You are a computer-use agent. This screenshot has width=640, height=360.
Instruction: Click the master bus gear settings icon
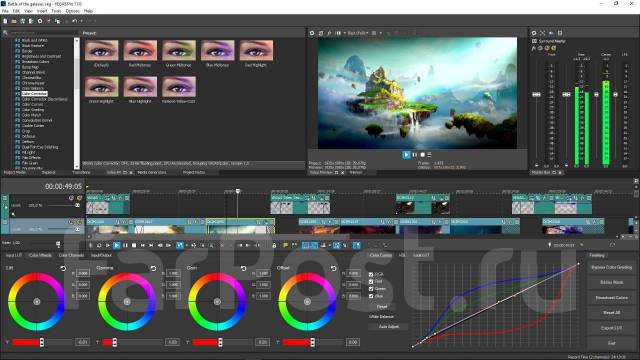533,33
